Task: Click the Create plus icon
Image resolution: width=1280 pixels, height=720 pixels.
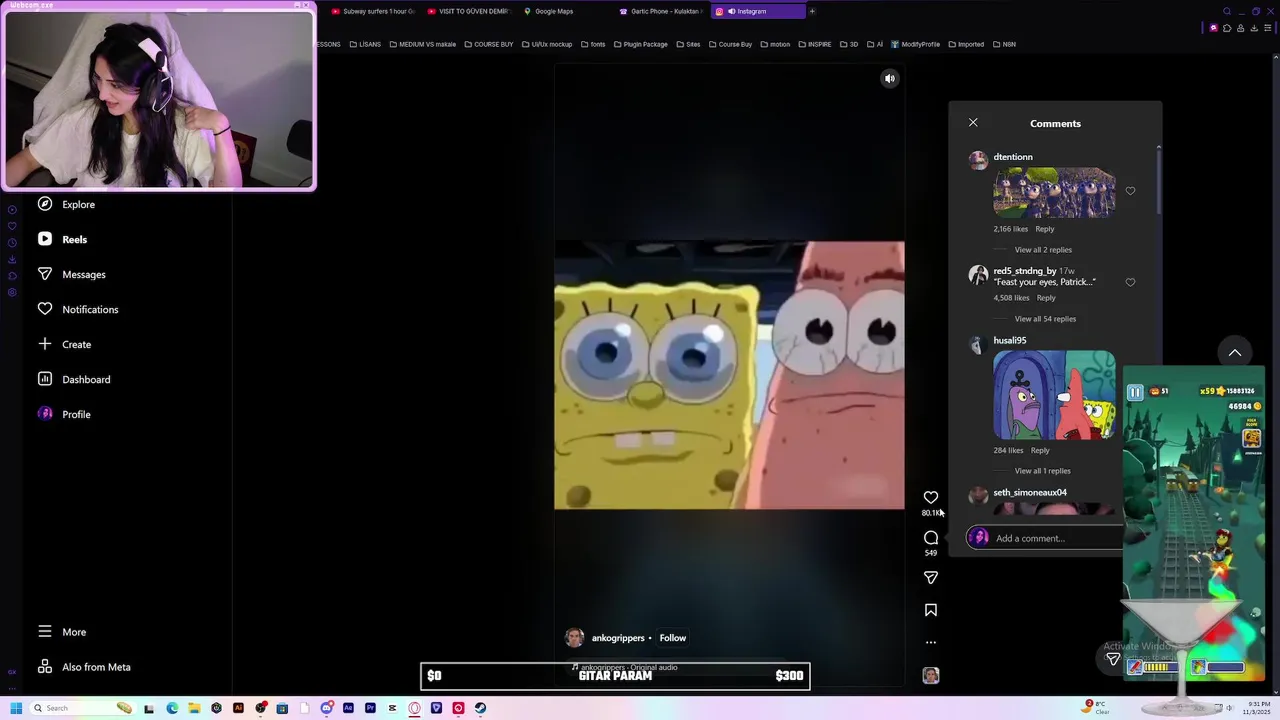Action: pyautogui.click(x=45, y=344)
